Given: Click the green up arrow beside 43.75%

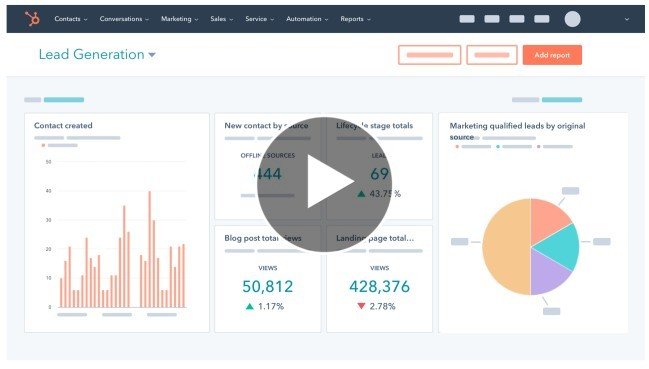Looking at the screenshot, I should coord(361,194).
